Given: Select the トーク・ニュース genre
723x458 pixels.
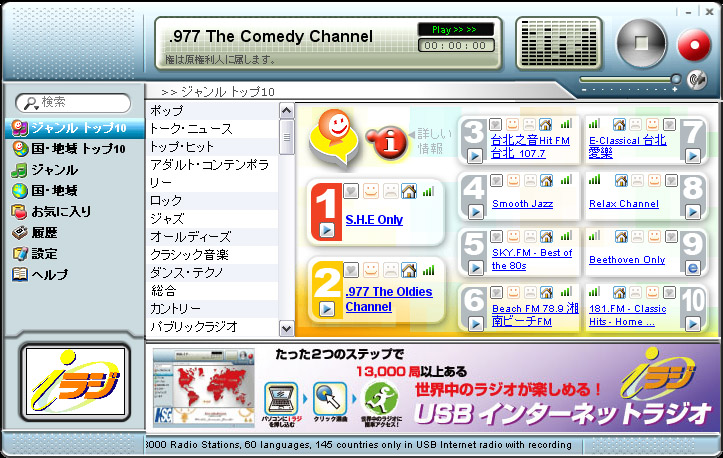Looking at the screenshot, I should click(x=213, y=129).
